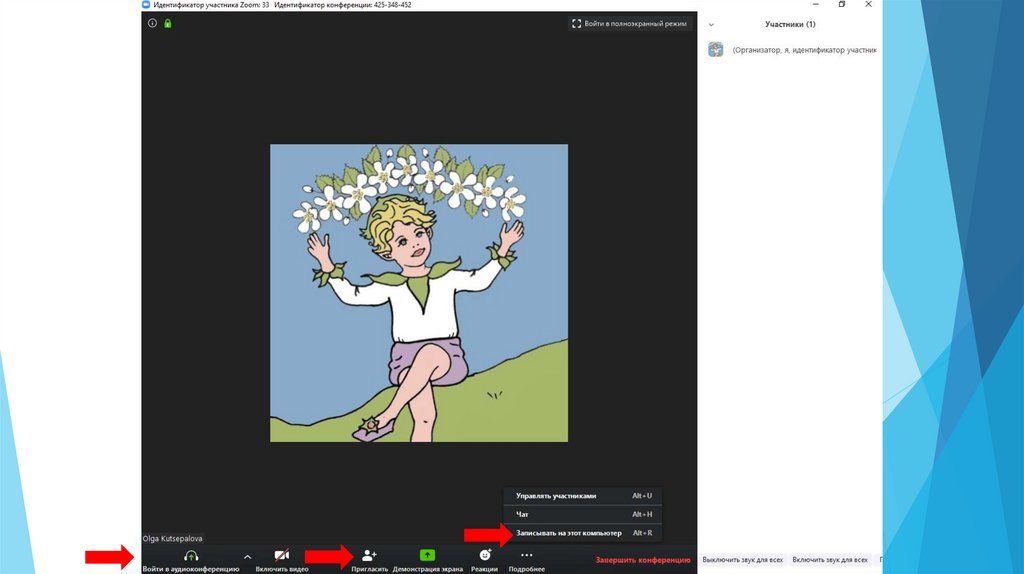Screen dimensions: 1024x574
Task: Click the Invite (Пригласить) person icon
Action: coord(369,555)
